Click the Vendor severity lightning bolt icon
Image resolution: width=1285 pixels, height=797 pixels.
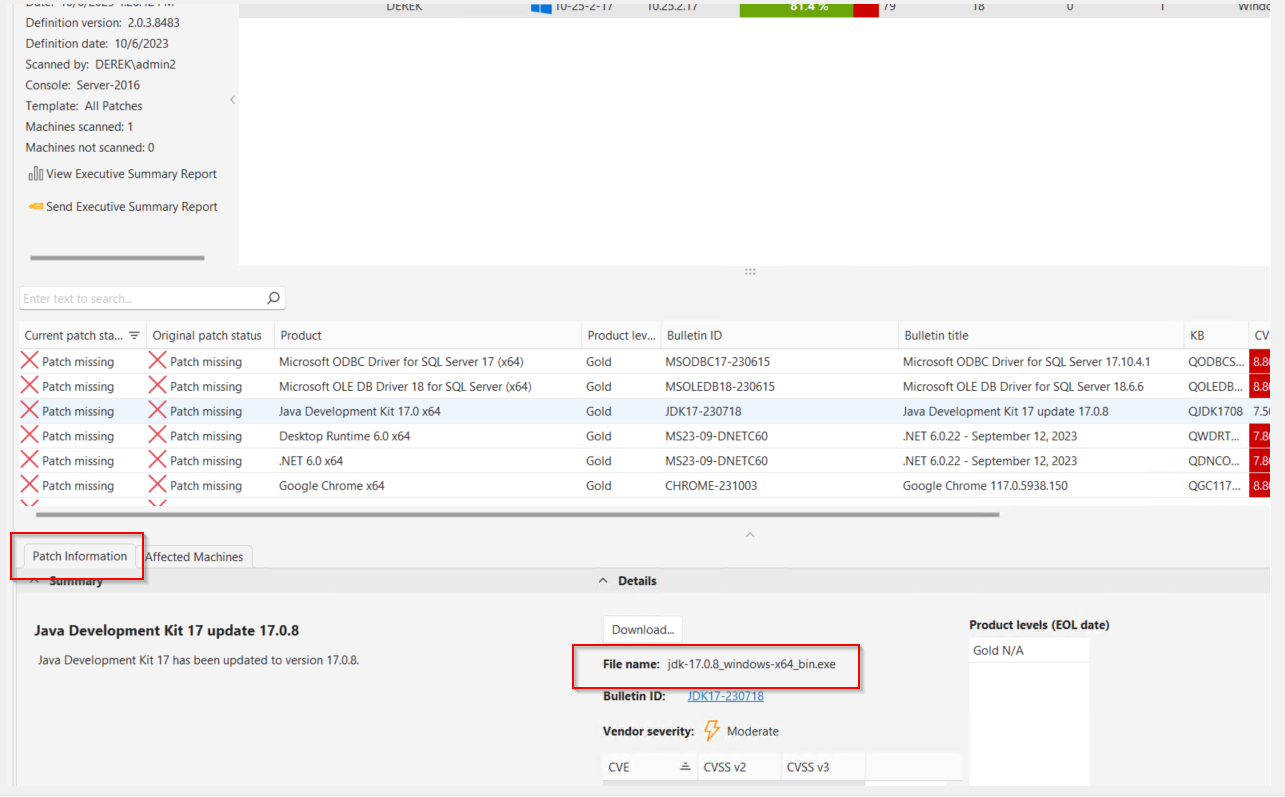pos(712,731)
